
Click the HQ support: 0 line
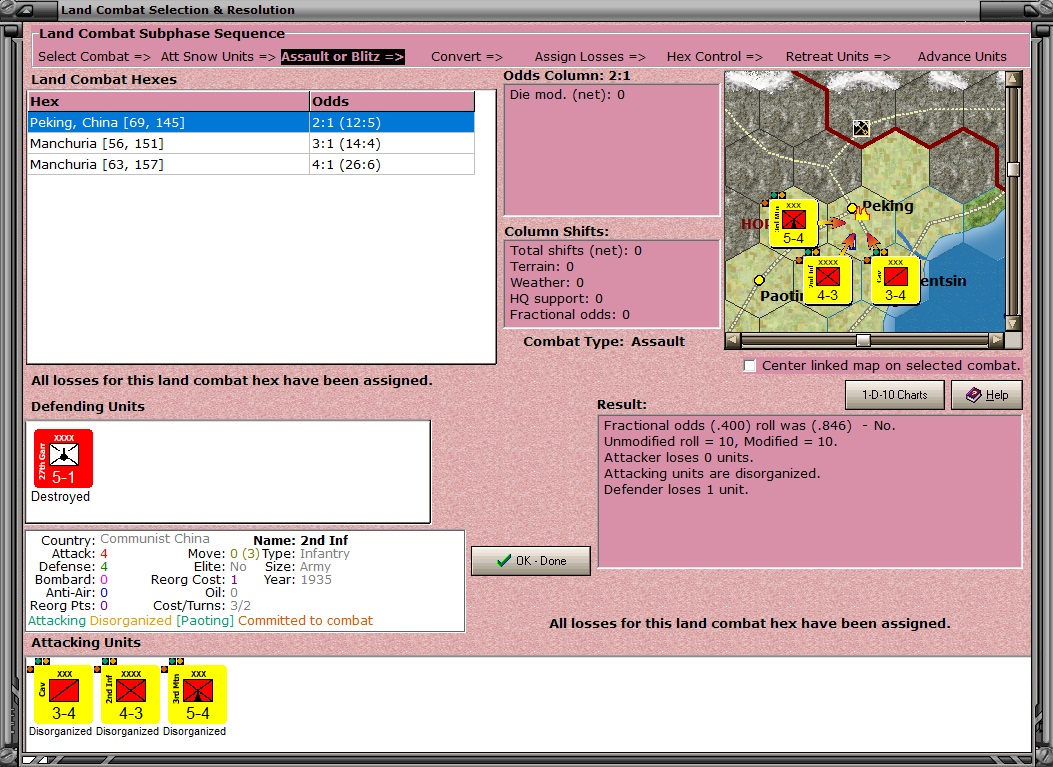coord(556,299)
